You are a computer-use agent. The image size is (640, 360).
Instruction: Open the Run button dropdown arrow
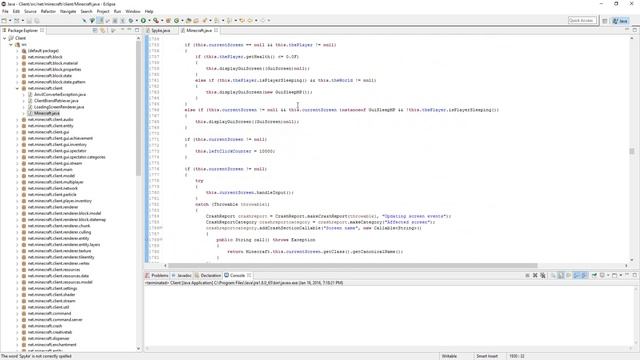(x=149, y=20)
